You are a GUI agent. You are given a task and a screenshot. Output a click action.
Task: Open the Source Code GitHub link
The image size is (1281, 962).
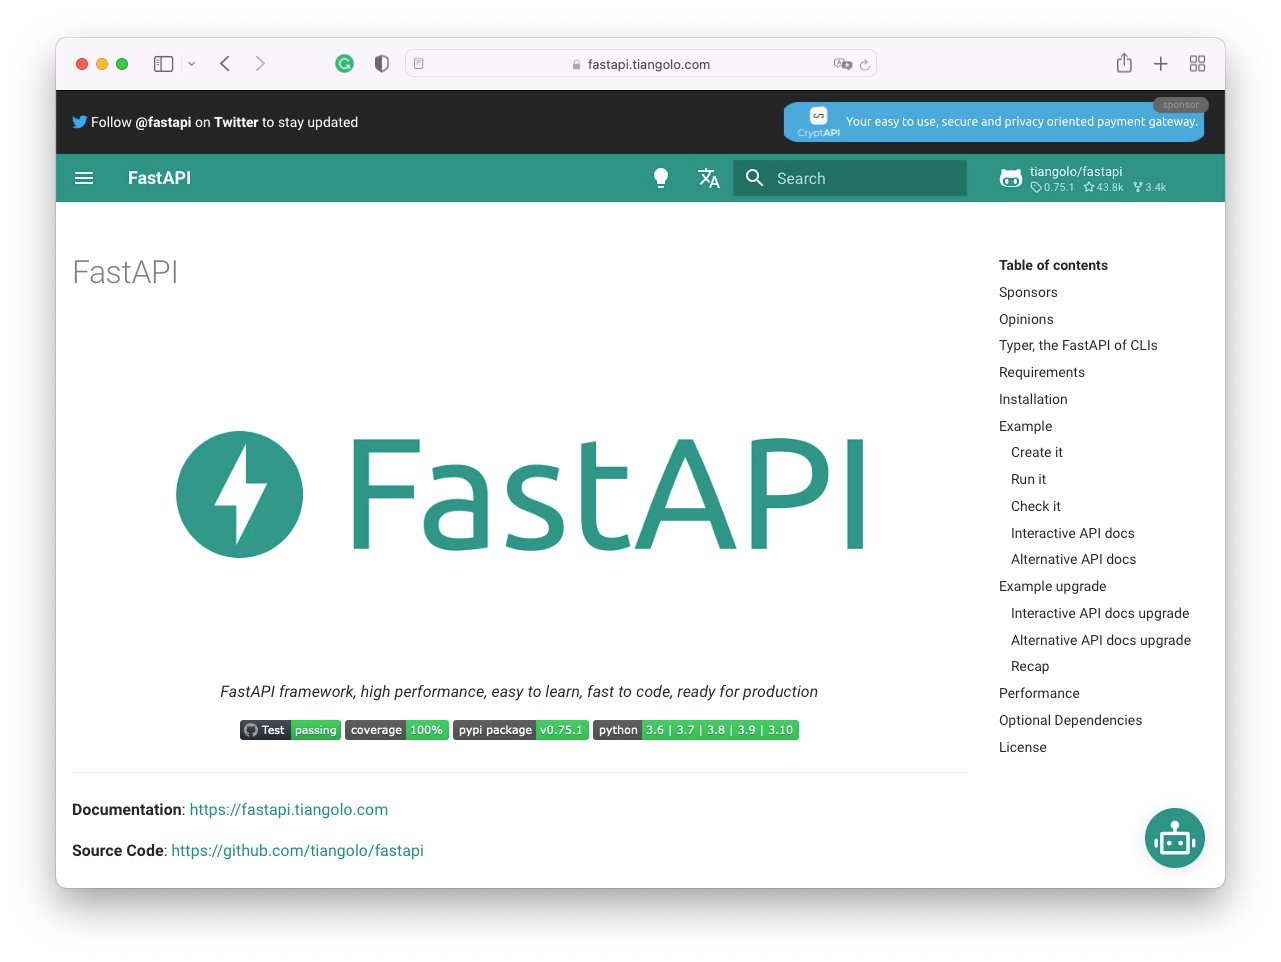(x=298, y=851)
